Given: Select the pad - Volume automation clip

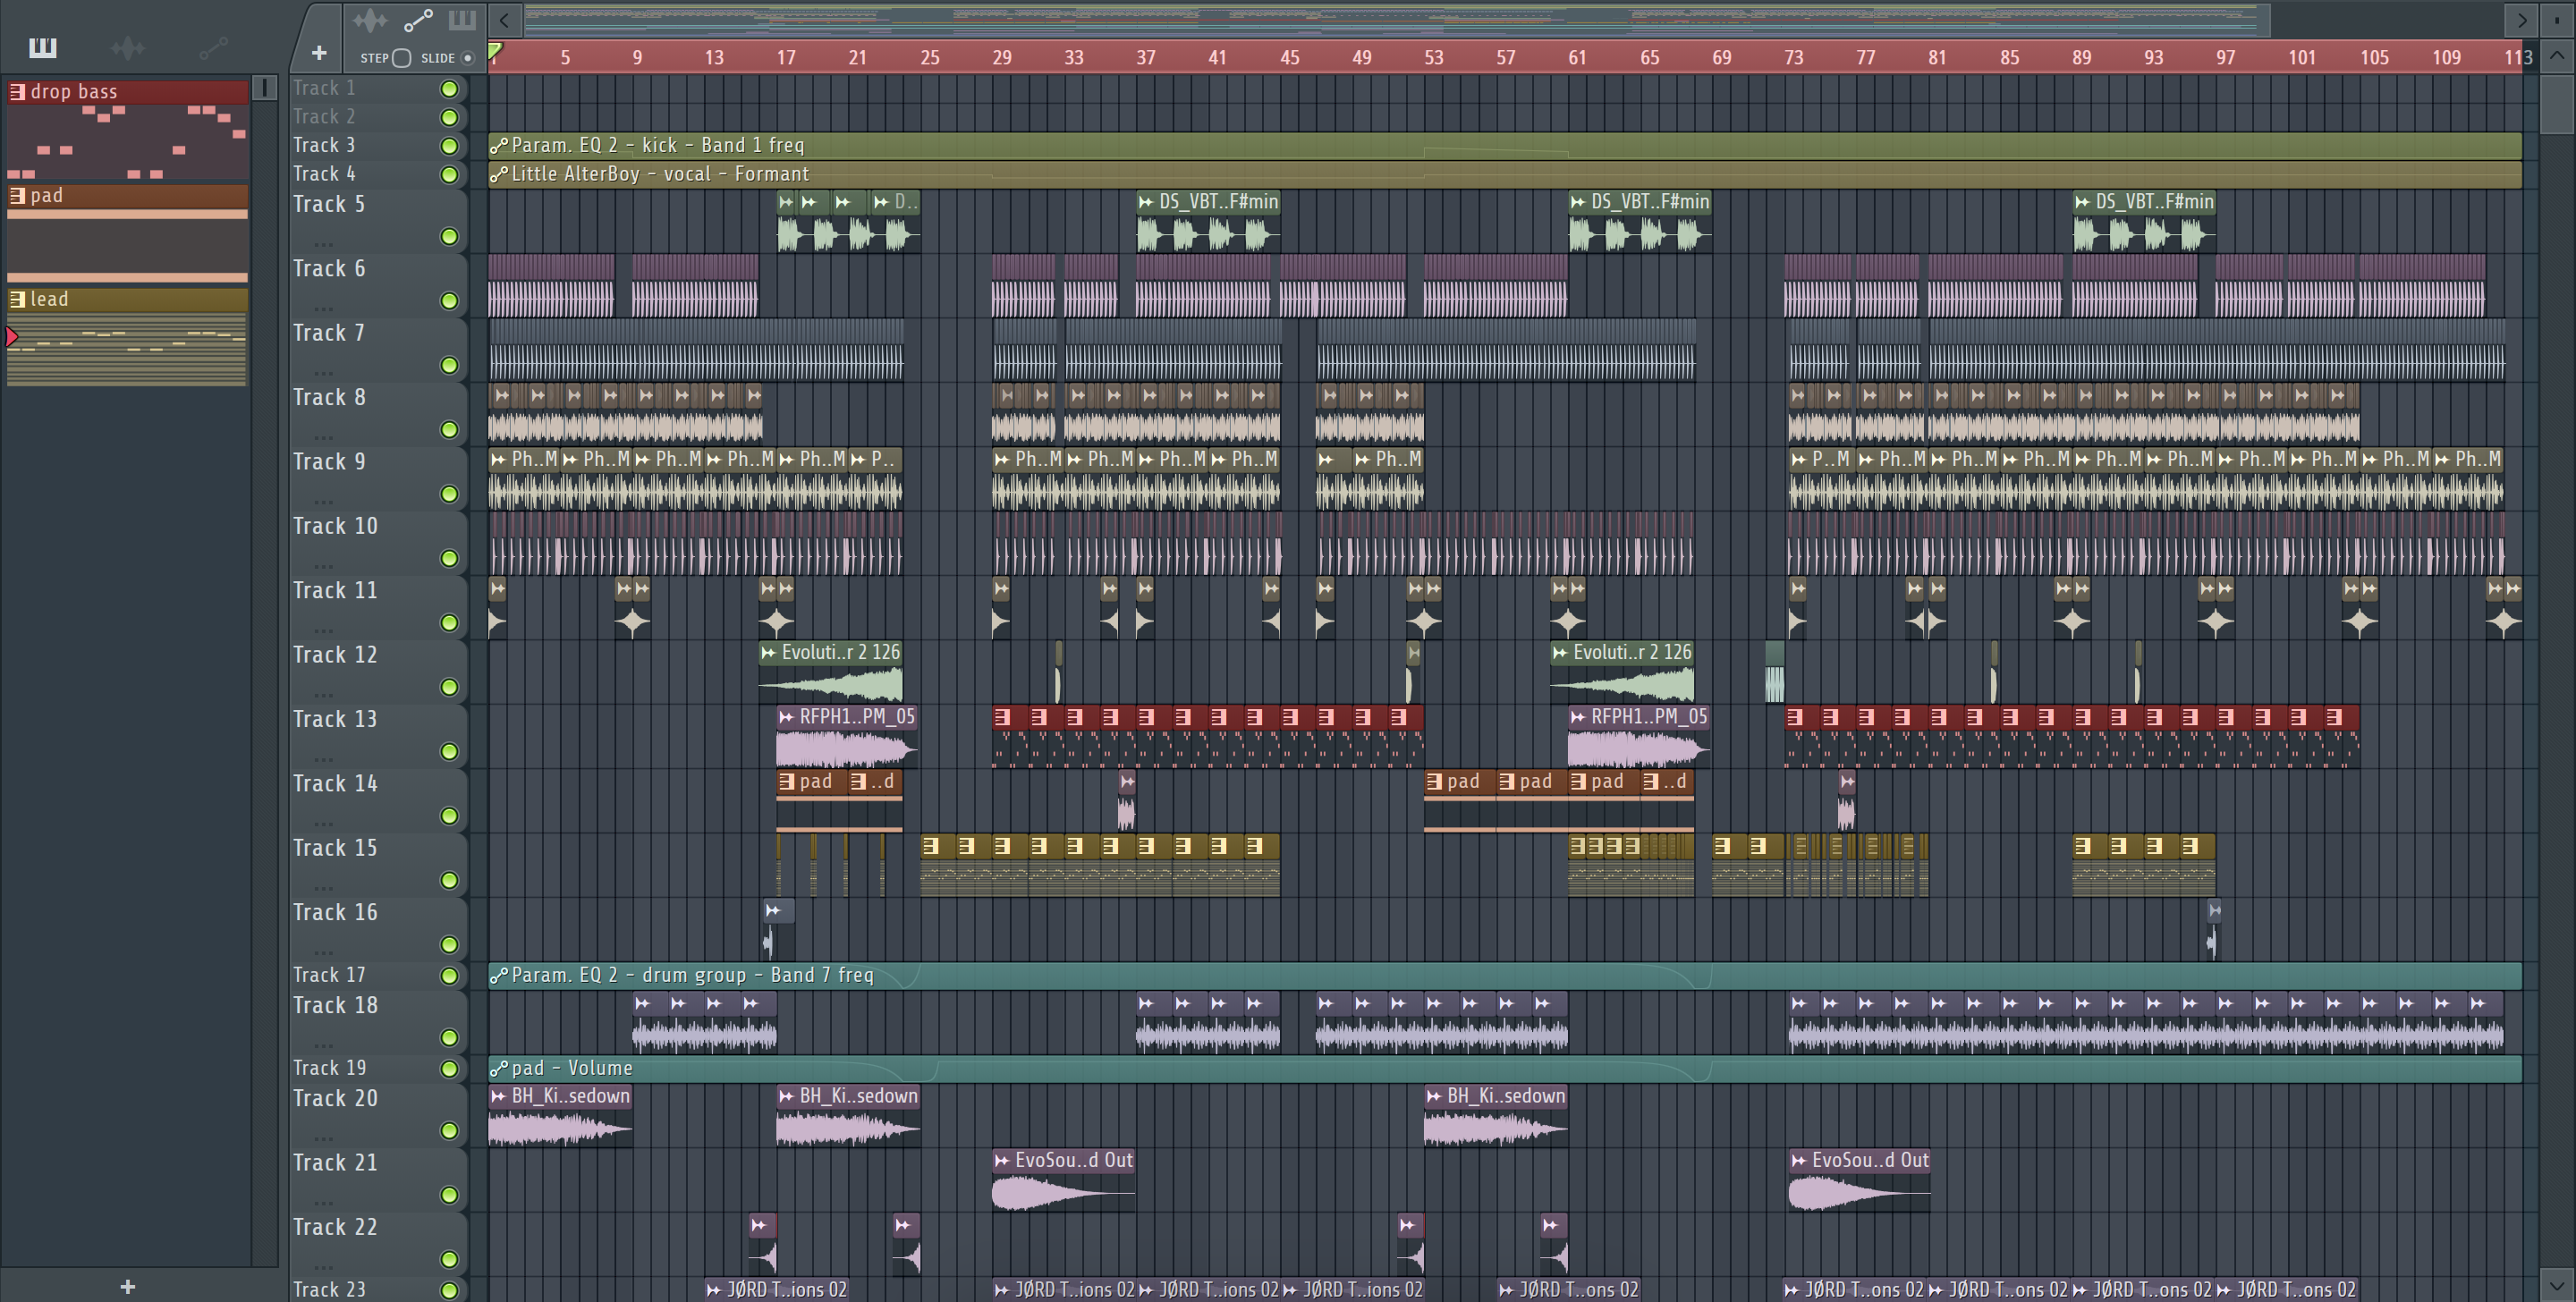Looking at the screenshot, I should [x=1505, y=1069].
